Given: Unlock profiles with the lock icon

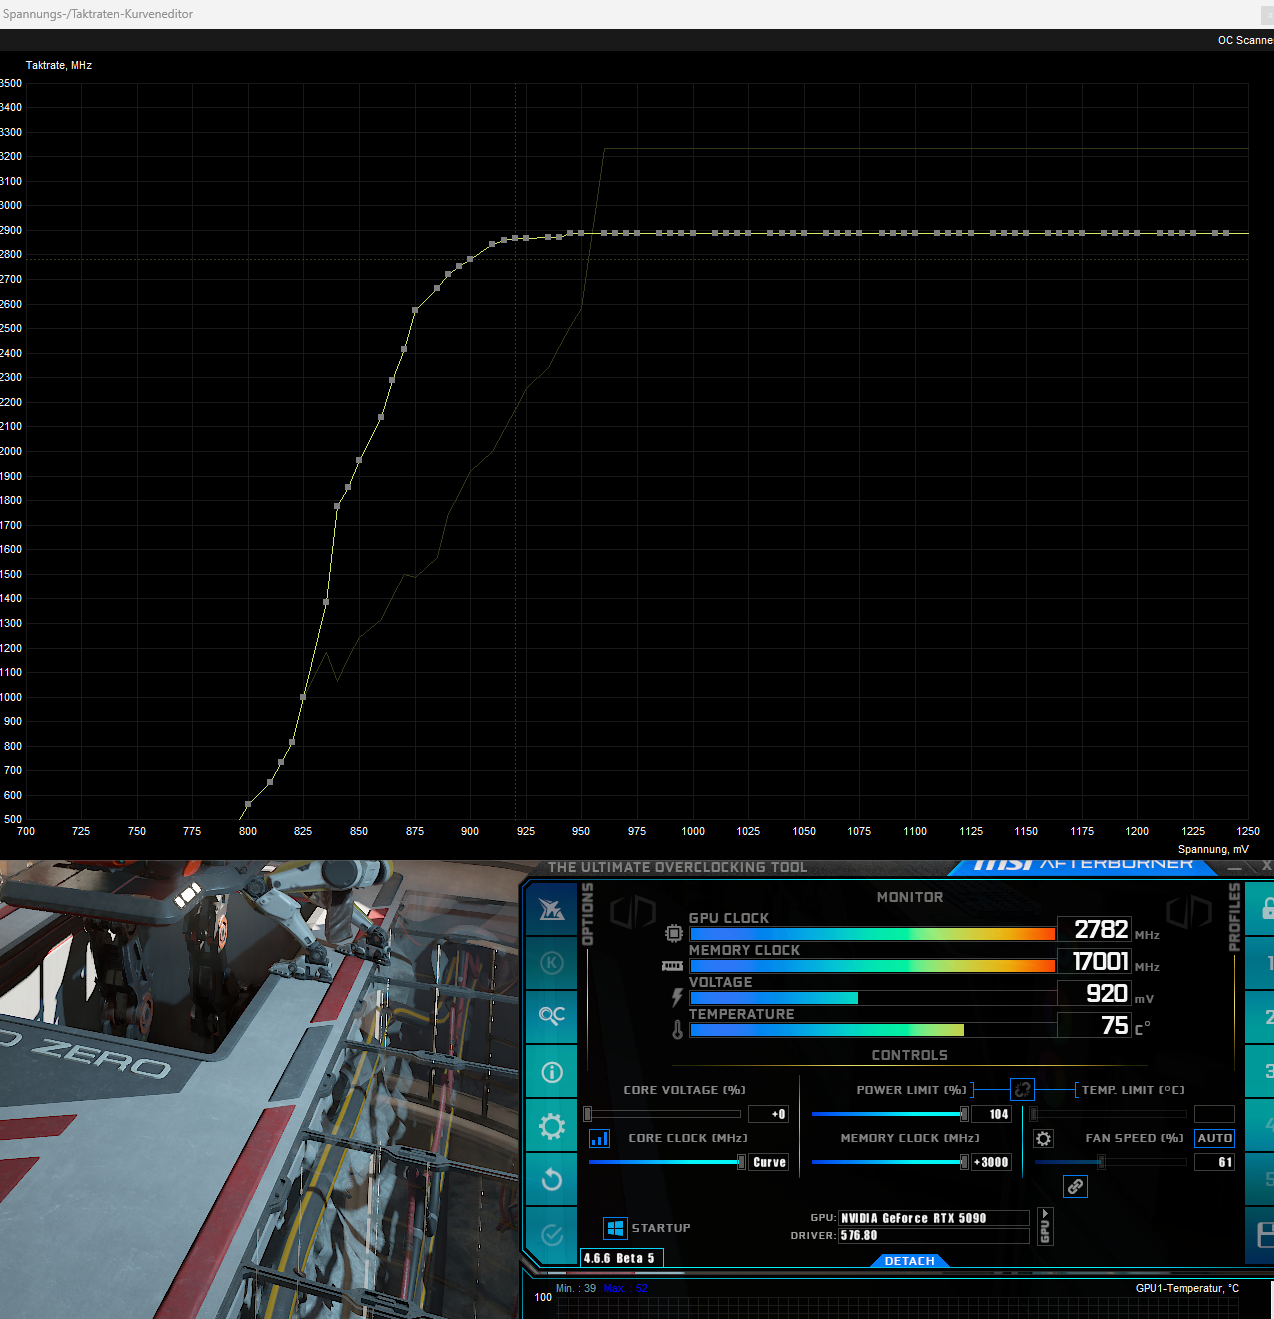Looking at the screenshot, I should 1266,908.
